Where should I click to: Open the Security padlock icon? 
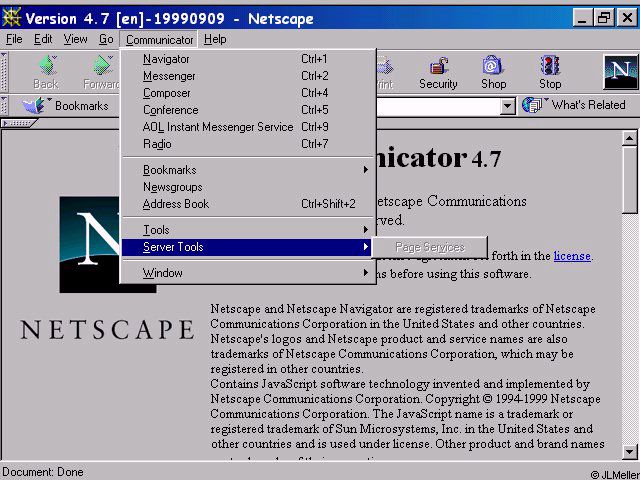(438, 66)
